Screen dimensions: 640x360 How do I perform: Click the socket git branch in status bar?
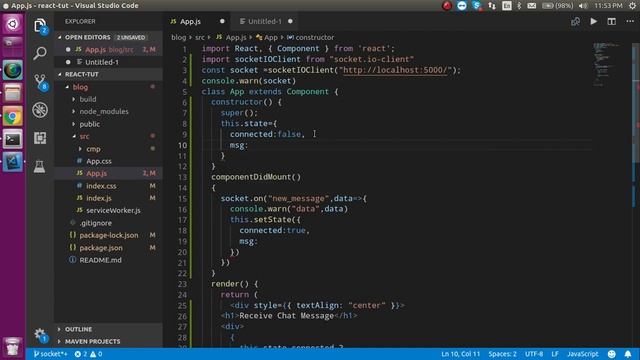tap(50, 354)
